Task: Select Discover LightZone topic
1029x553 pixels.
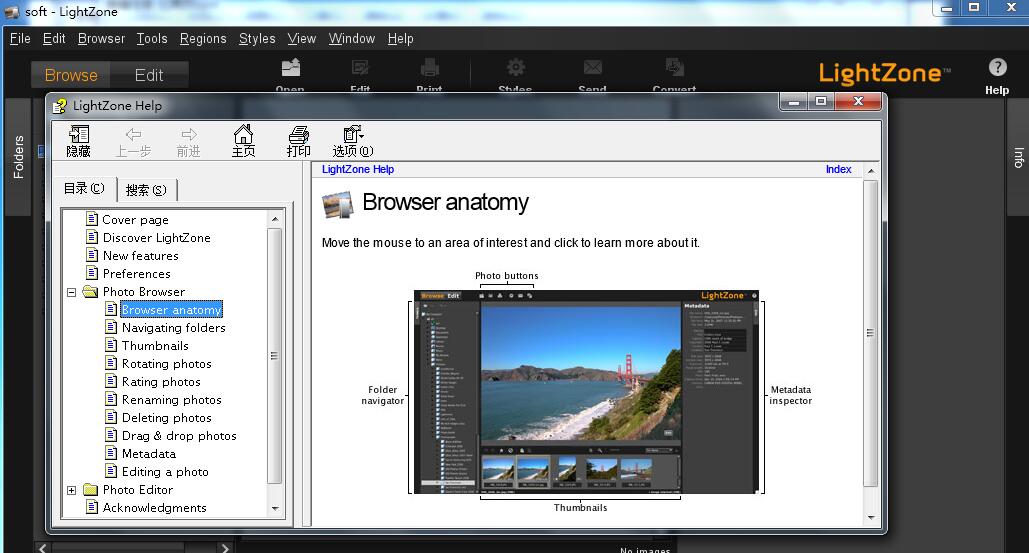Action: 156,237
